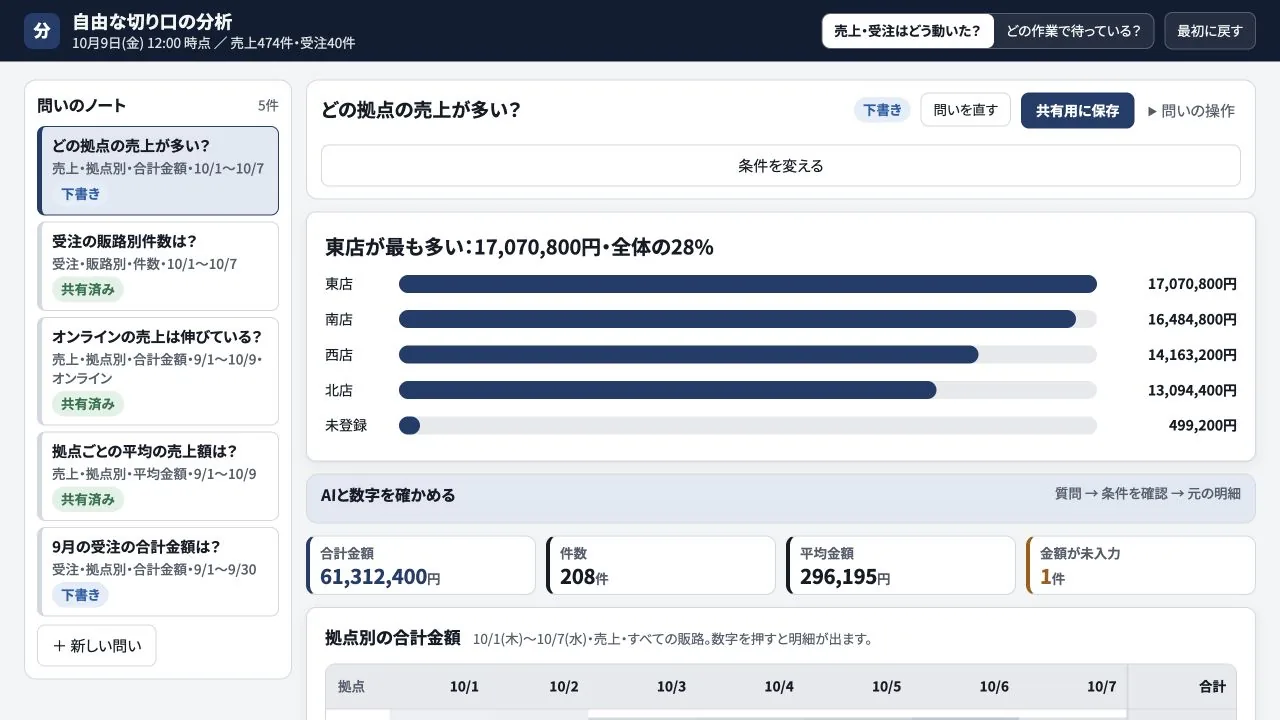The image size is (1280, 720).
Task: Open the 受注の販路別件数は？ note
Action: click(158, 266)
